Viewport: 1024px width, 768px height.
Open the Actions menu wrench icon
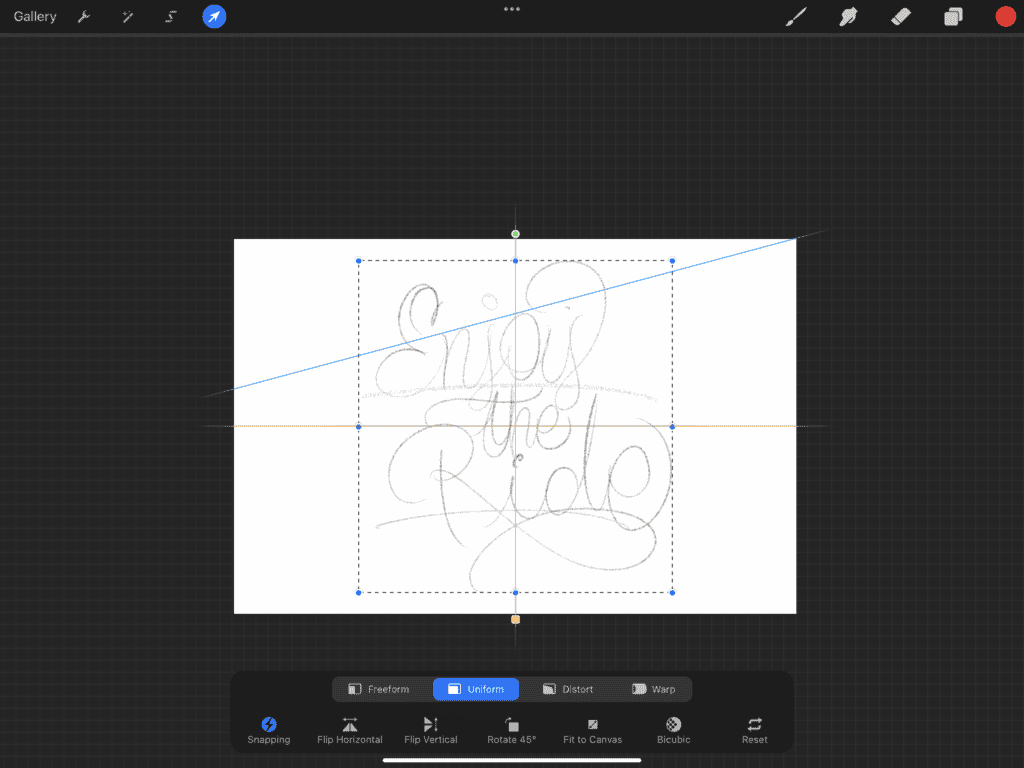84,16
